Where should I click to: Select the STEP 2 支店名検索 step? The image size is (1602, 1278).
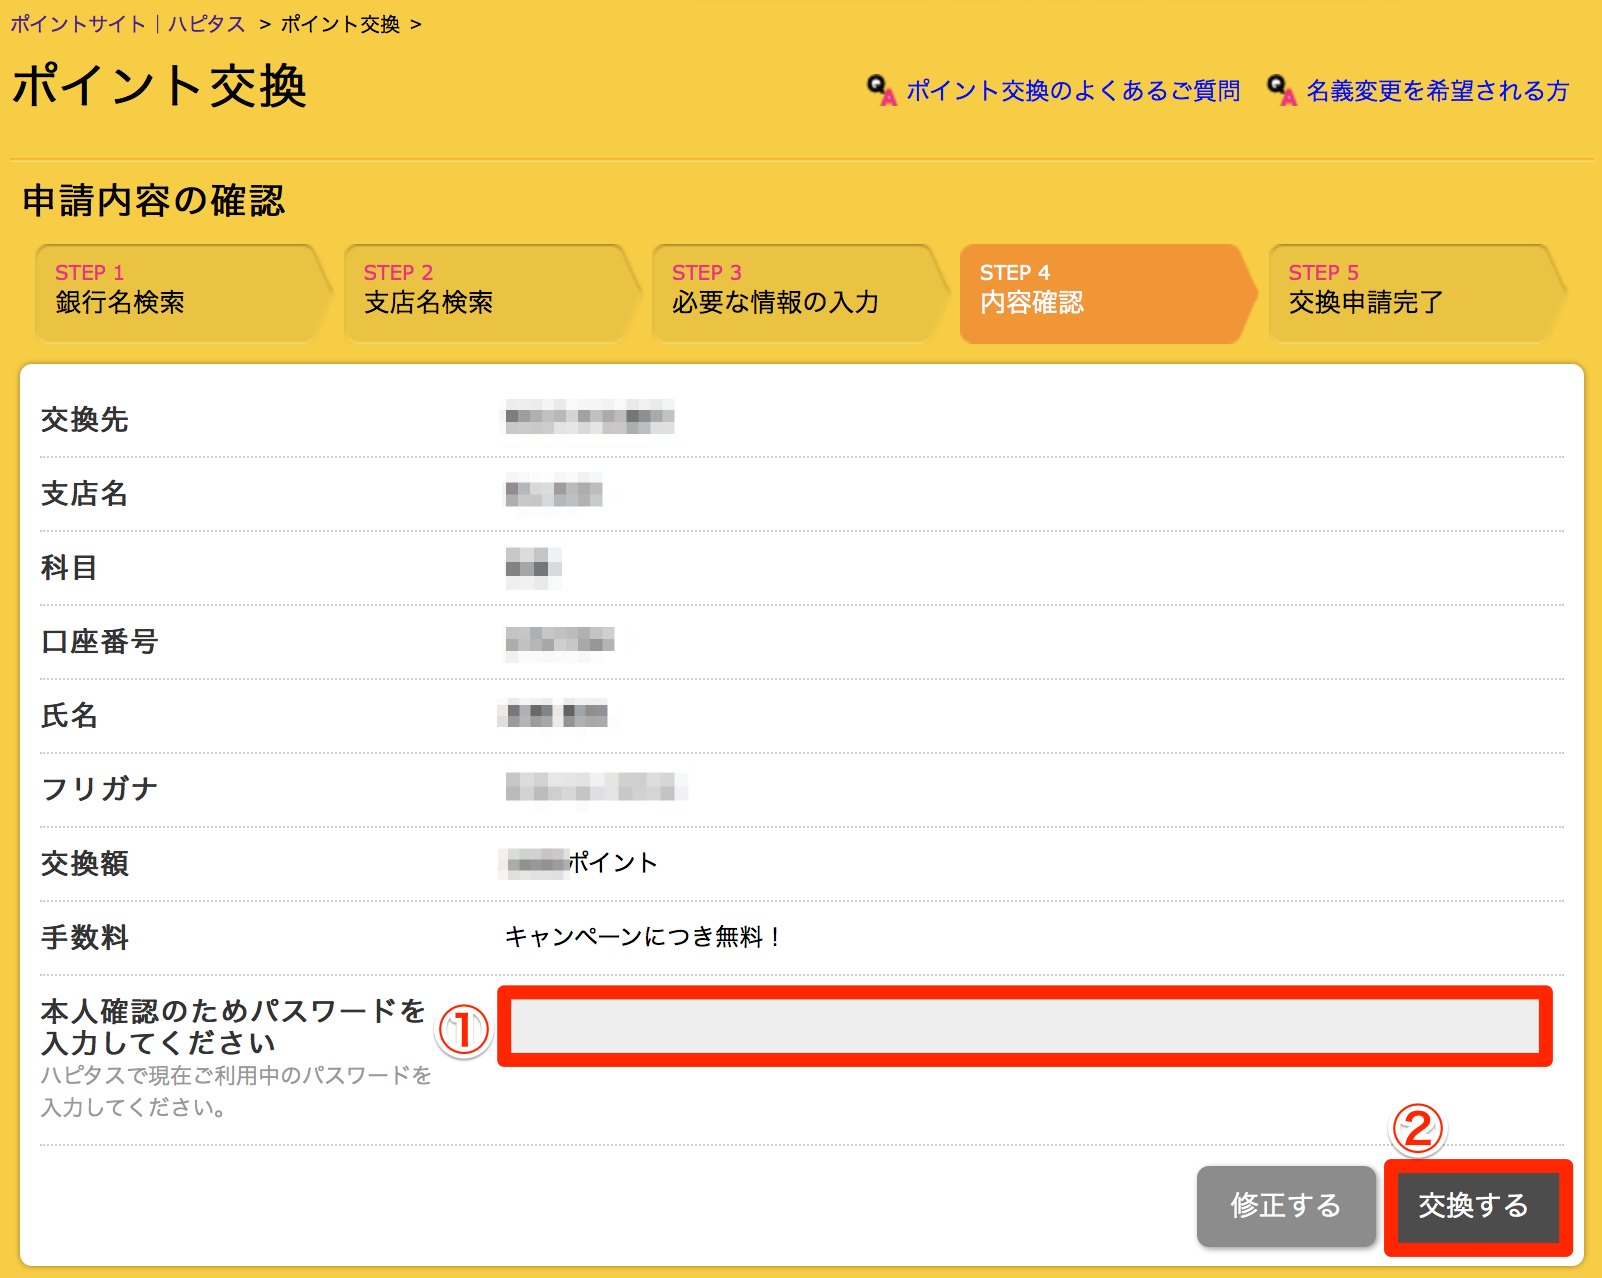click(x=485, y=291)
